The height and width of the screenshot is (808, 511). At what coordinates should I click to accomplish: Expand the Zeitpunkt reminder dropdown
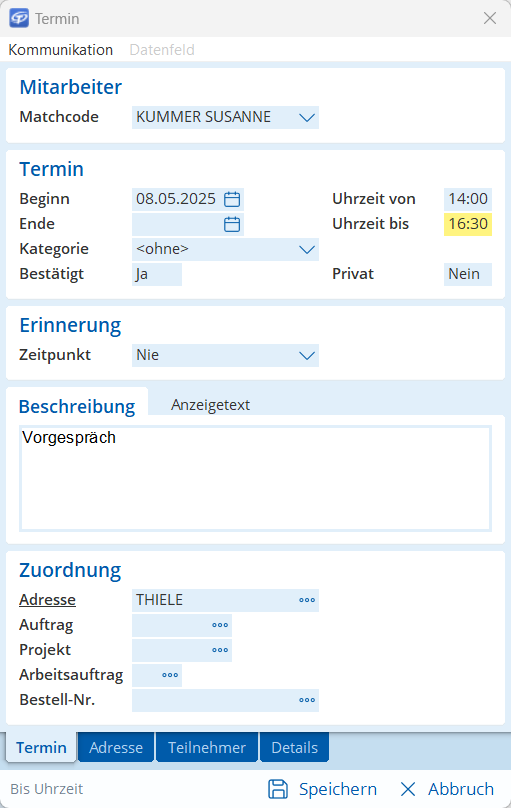307,356
